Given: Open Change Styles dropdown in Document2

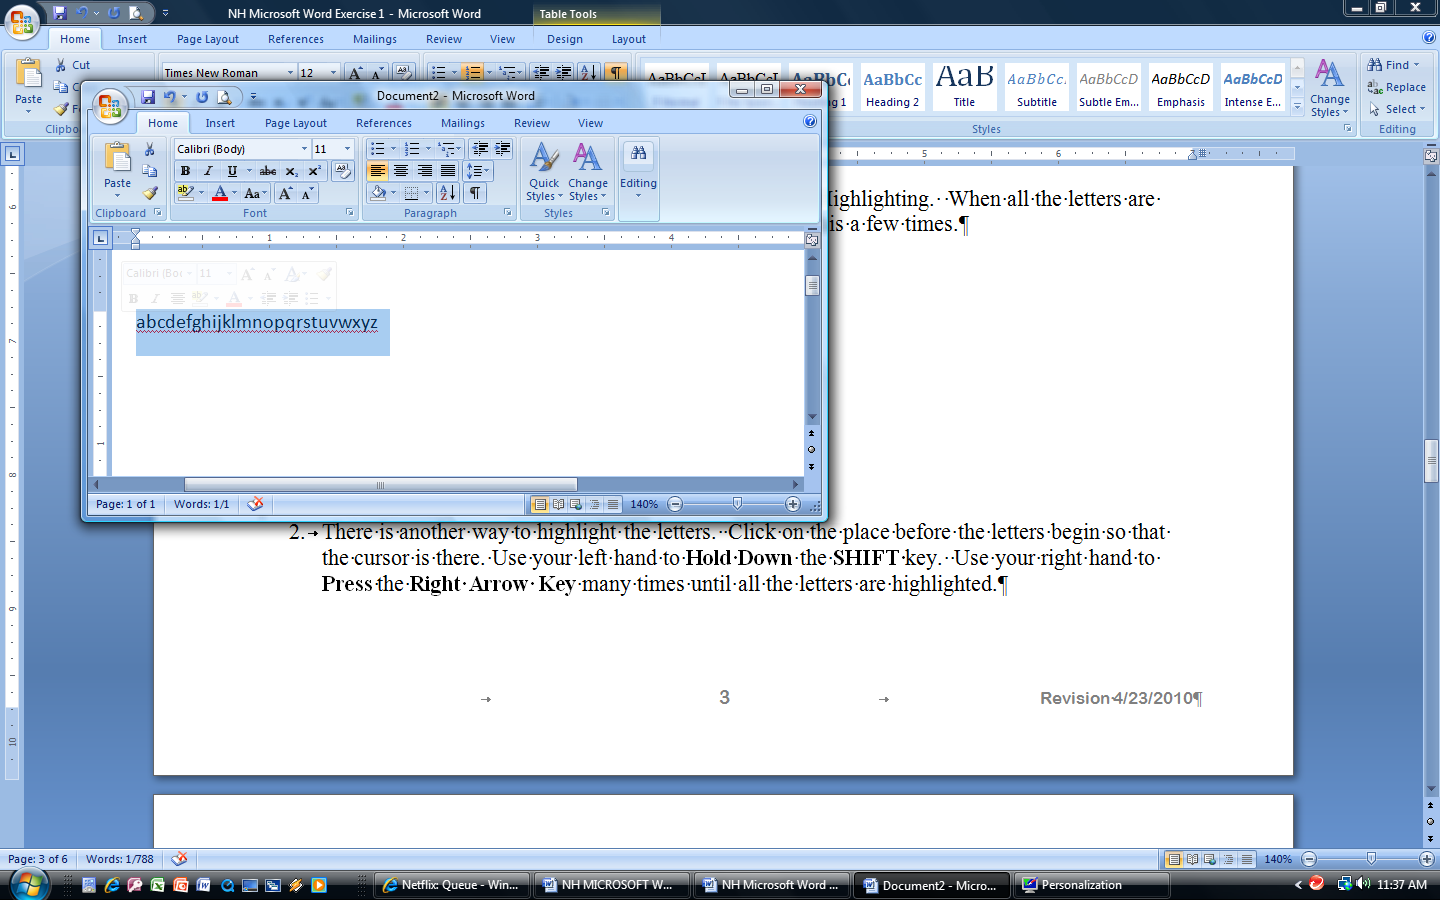Looking at the screenshot, I should point(588,172).
